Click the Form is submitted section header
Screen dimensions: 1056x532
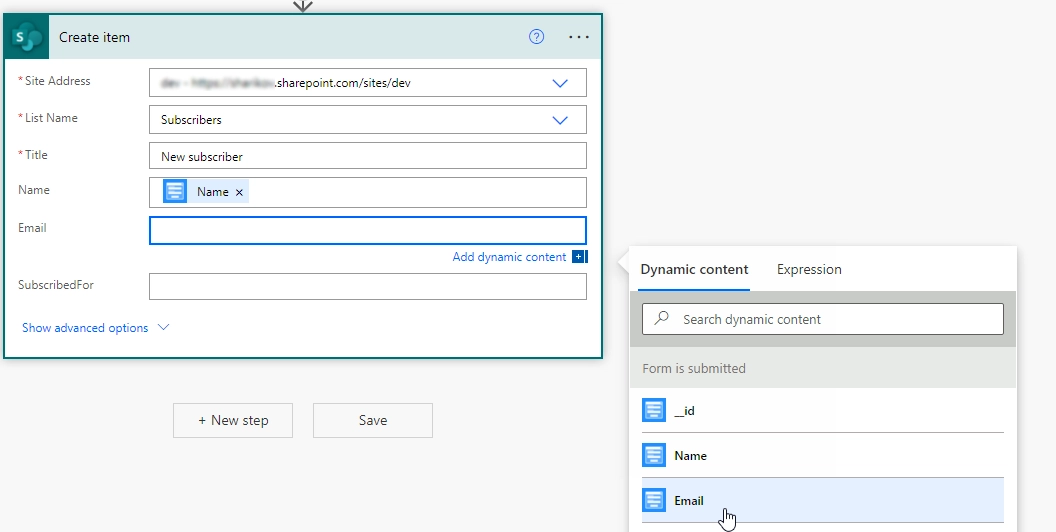[x=823, y=368]
